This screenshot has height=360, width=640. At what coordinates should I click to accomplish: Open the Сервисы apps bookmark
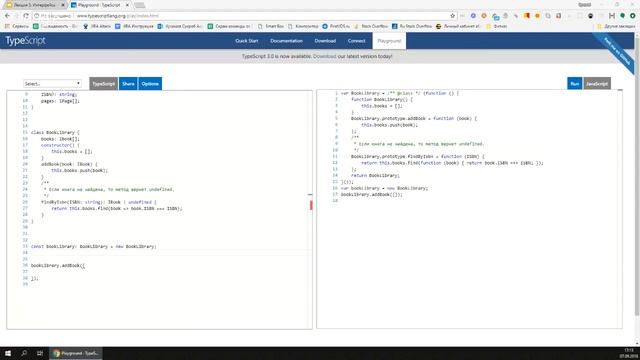click(17, 26)
